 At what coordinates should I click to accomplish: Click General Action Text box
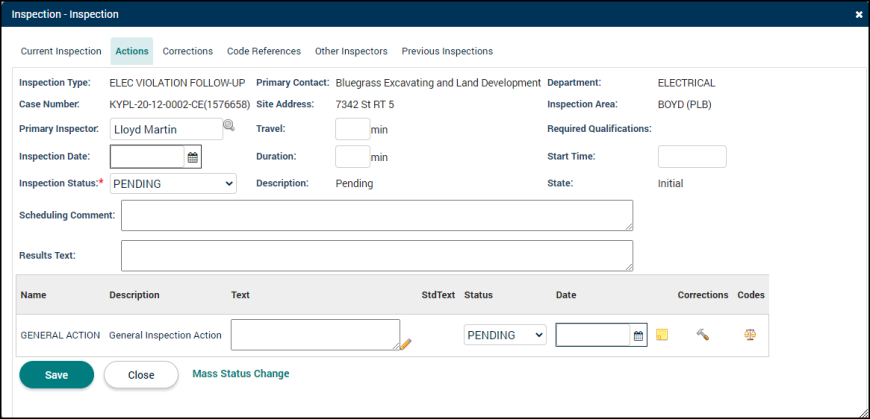click(x=315, y=335)
